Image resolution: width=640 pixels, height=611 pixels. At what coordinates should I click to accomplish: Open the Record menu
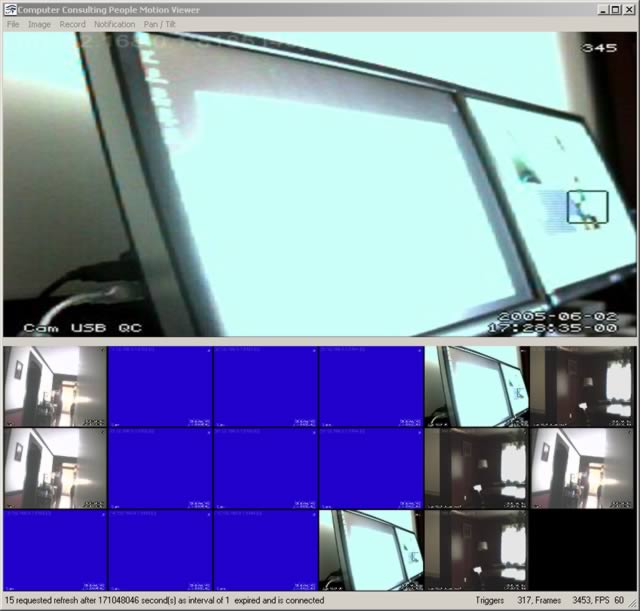pyautogui.click(x=72, y=24)
